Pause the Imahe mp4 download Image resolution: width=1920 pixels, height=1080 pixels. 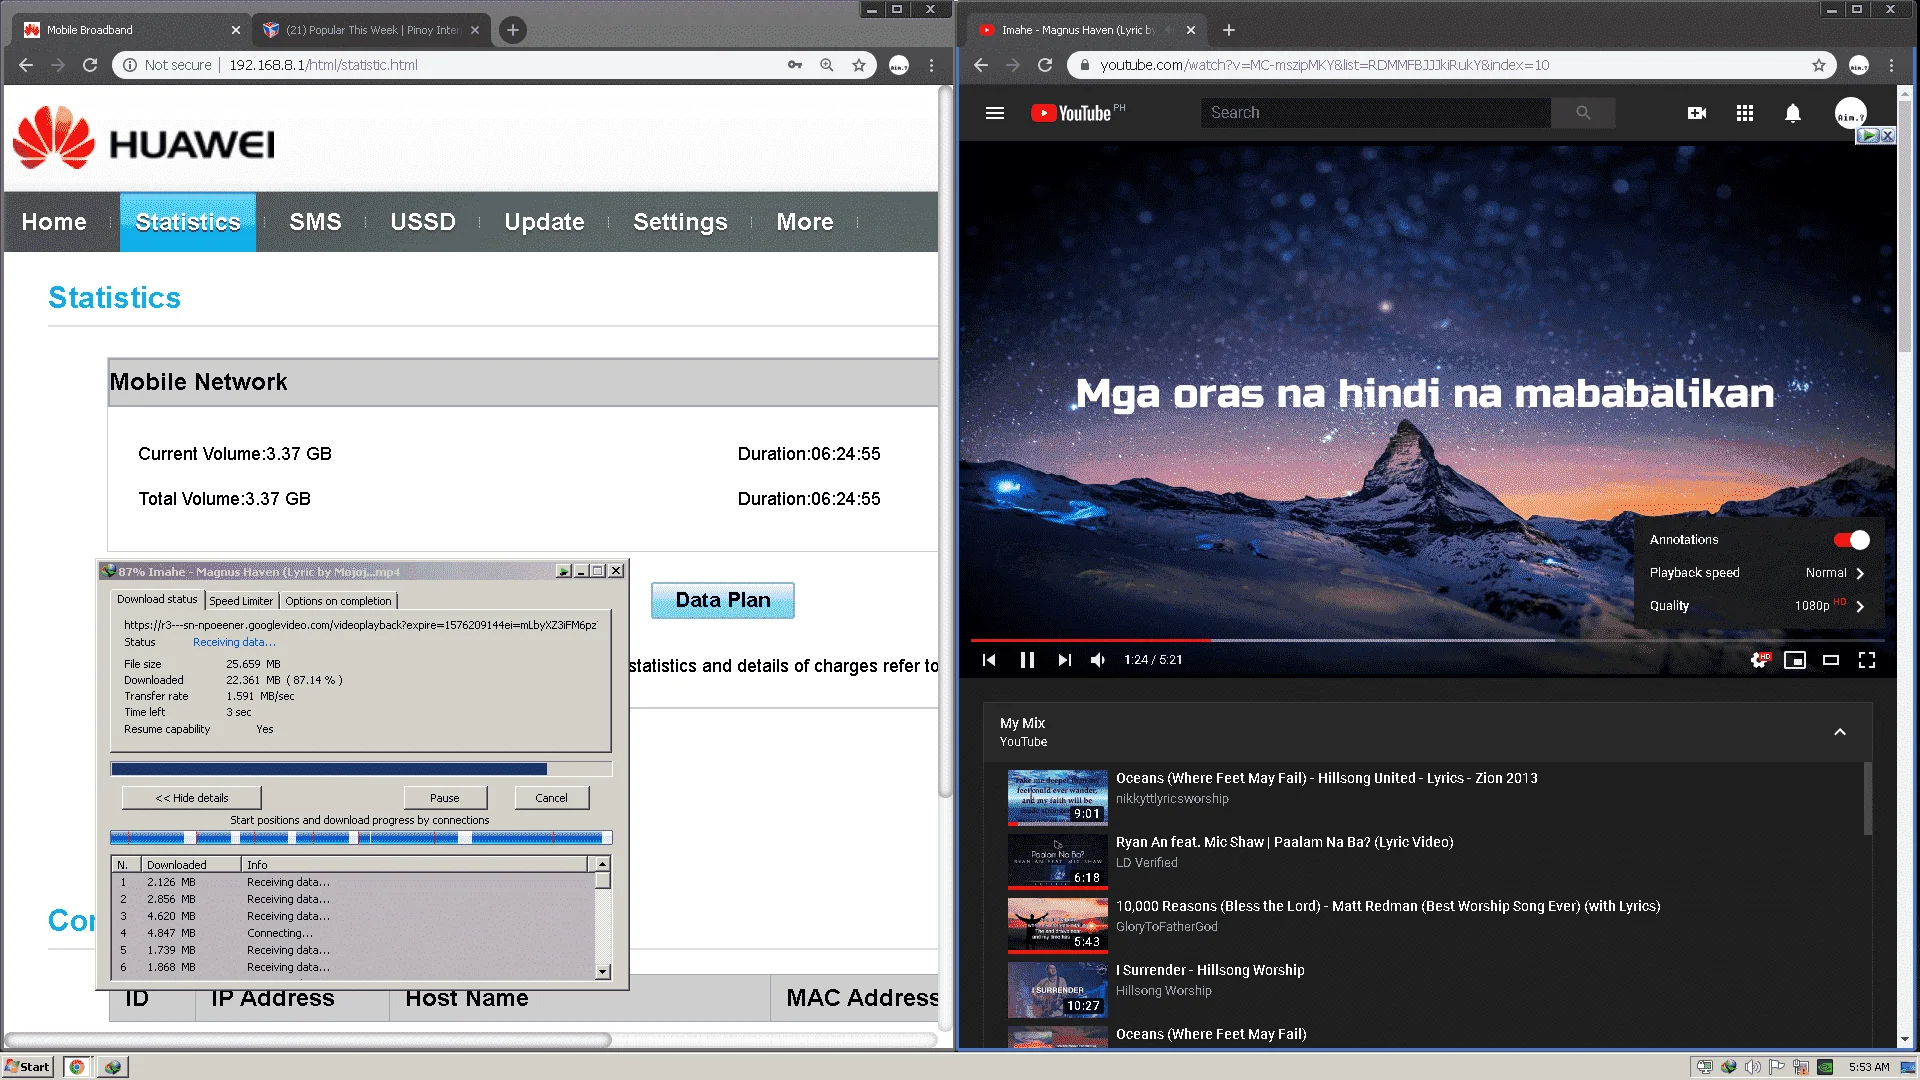pos(445,798)
